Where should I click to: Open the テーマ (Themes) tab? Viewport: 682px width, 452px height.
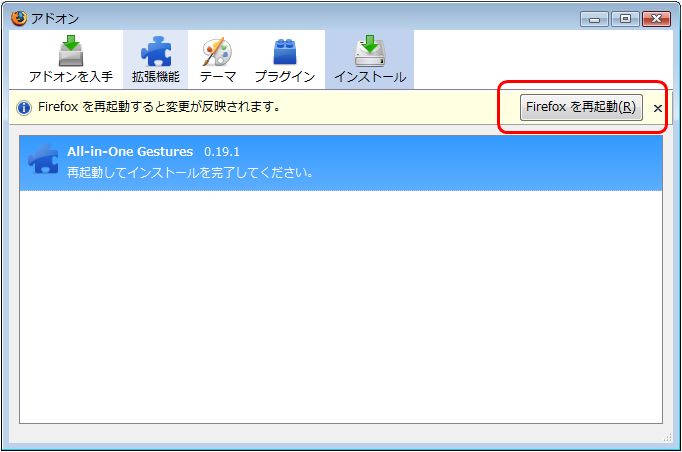pos(218,60)
